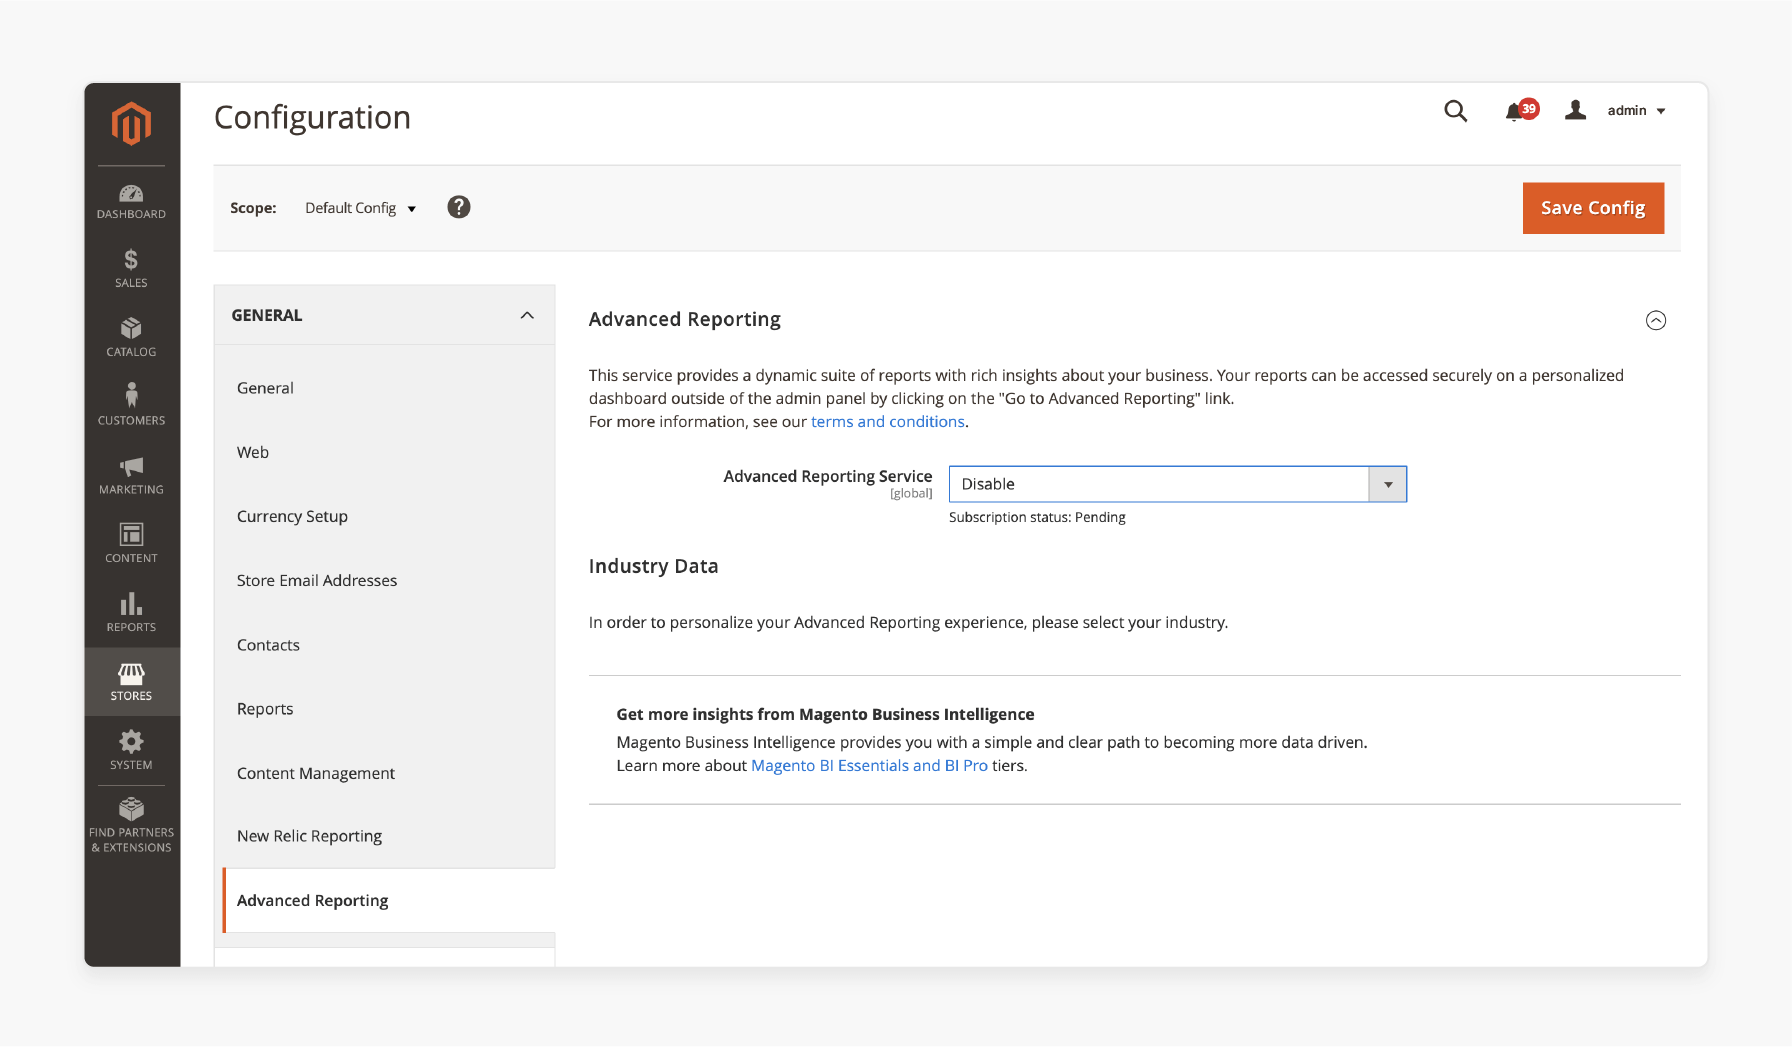The width and height of the screenshot is (1792, 1047).
Task: Open the notifications bell with 39 badge
Action: (1521, 111)
